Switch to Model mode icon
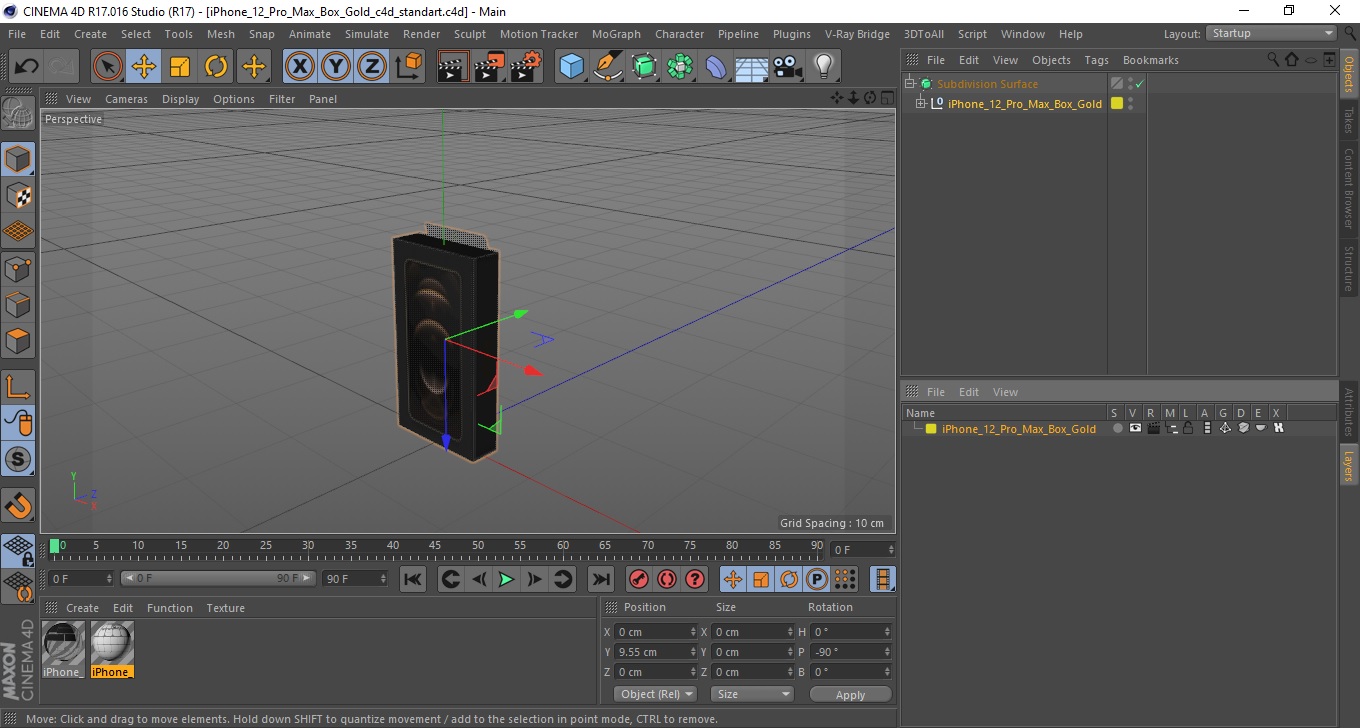 [18, 159]
